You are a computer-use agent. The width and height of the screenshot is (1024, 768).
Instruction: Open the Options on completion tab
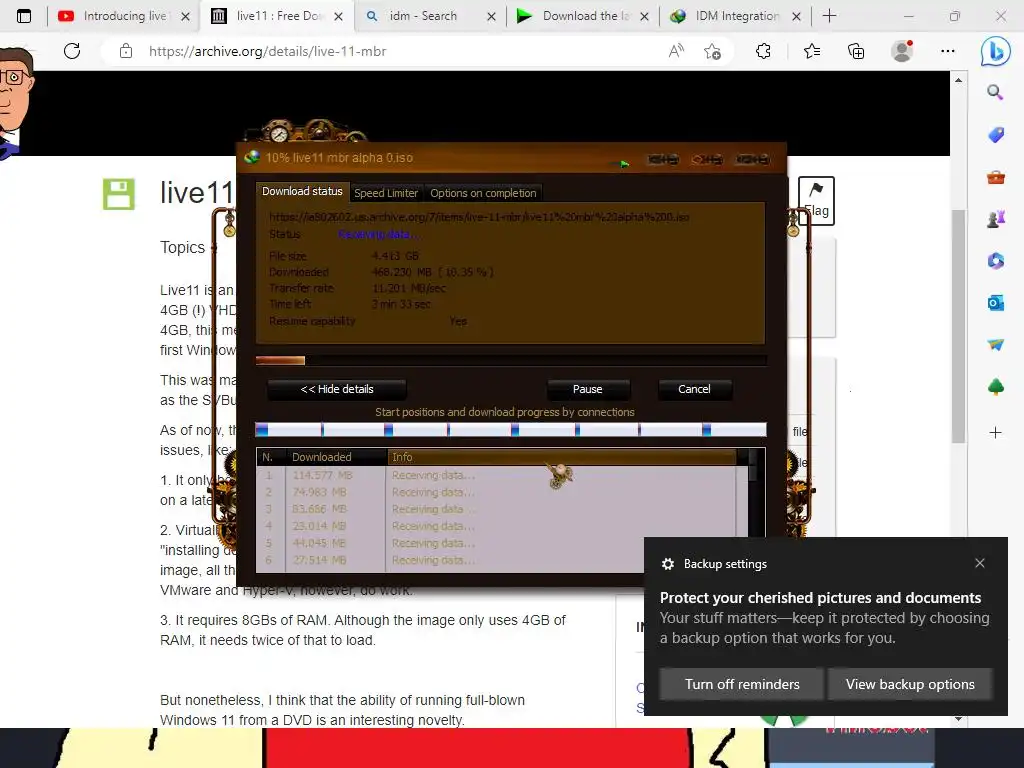tap(483, 193)
